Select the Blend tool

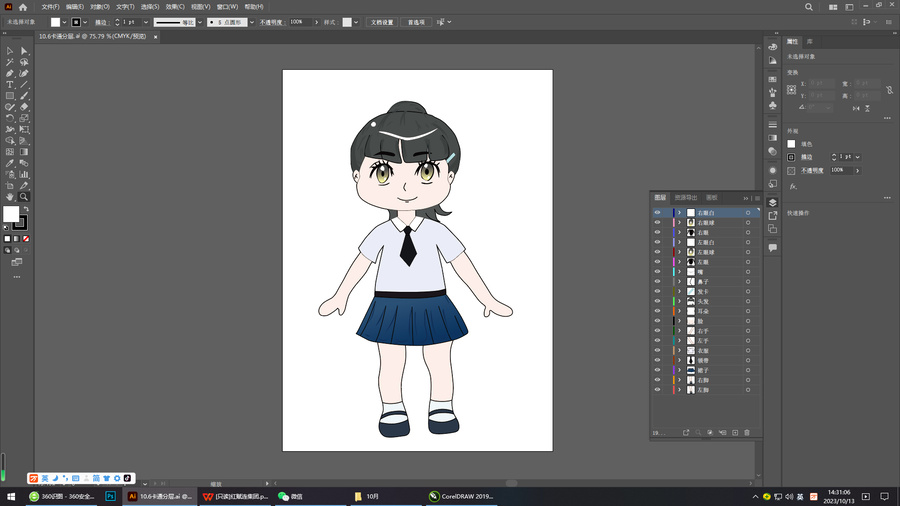point(24,163)
